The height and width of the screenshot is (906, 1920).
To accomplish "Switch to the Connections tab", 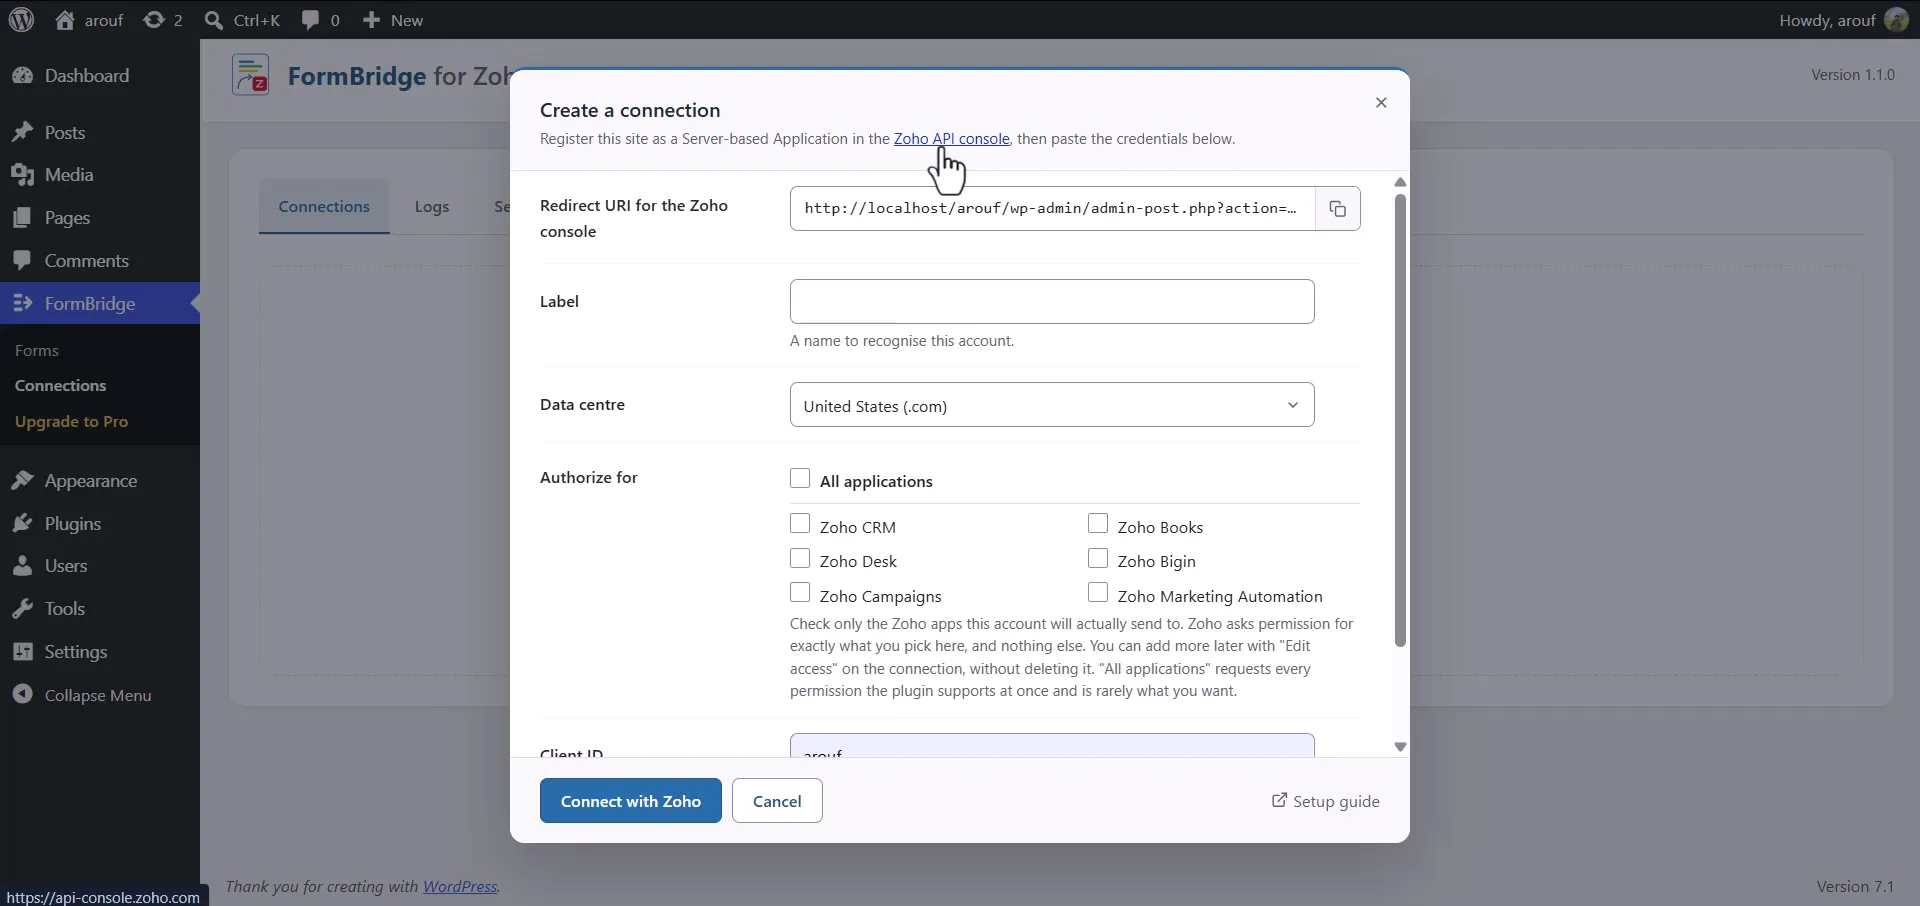I will click(324, 207).
